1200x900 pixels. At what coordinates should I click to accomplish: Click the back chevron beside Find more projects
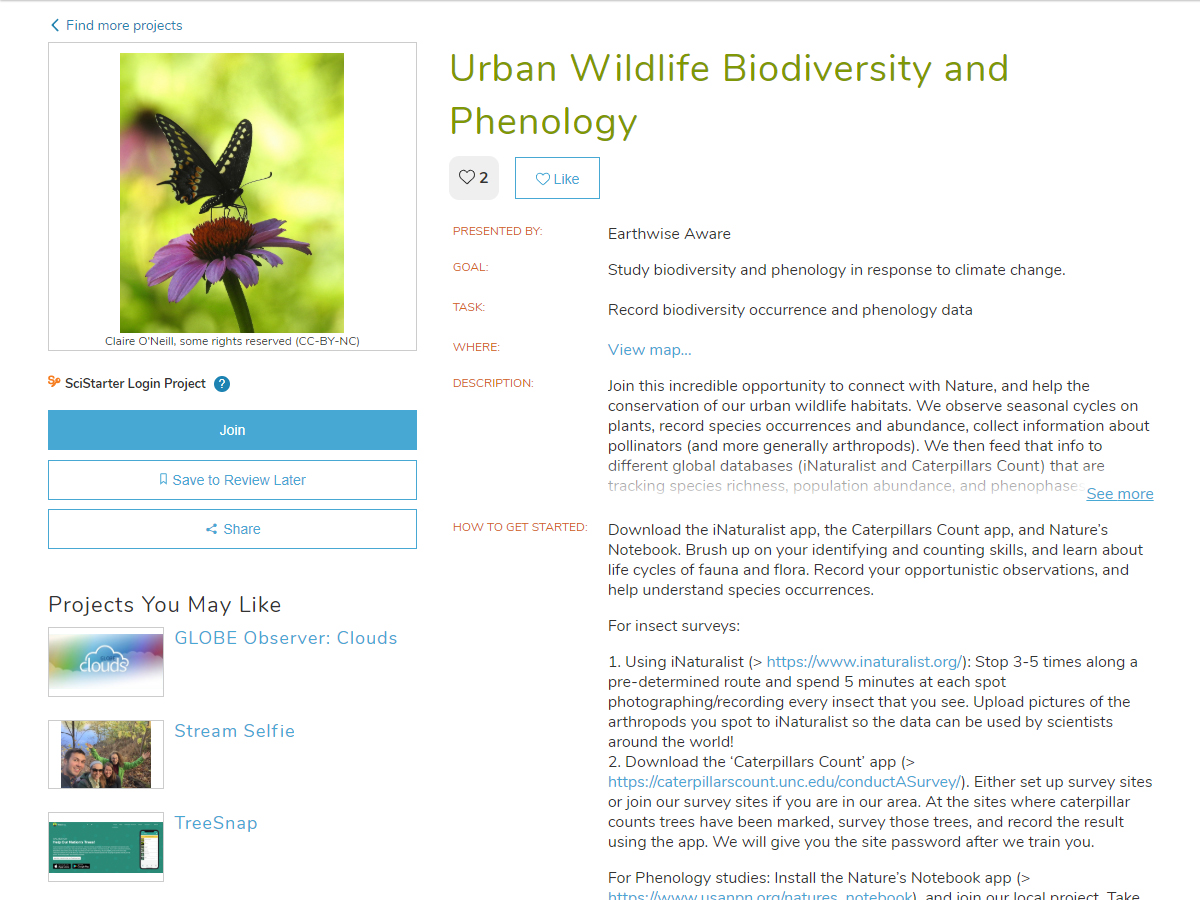pyautogui.click(x=55, y=25)
